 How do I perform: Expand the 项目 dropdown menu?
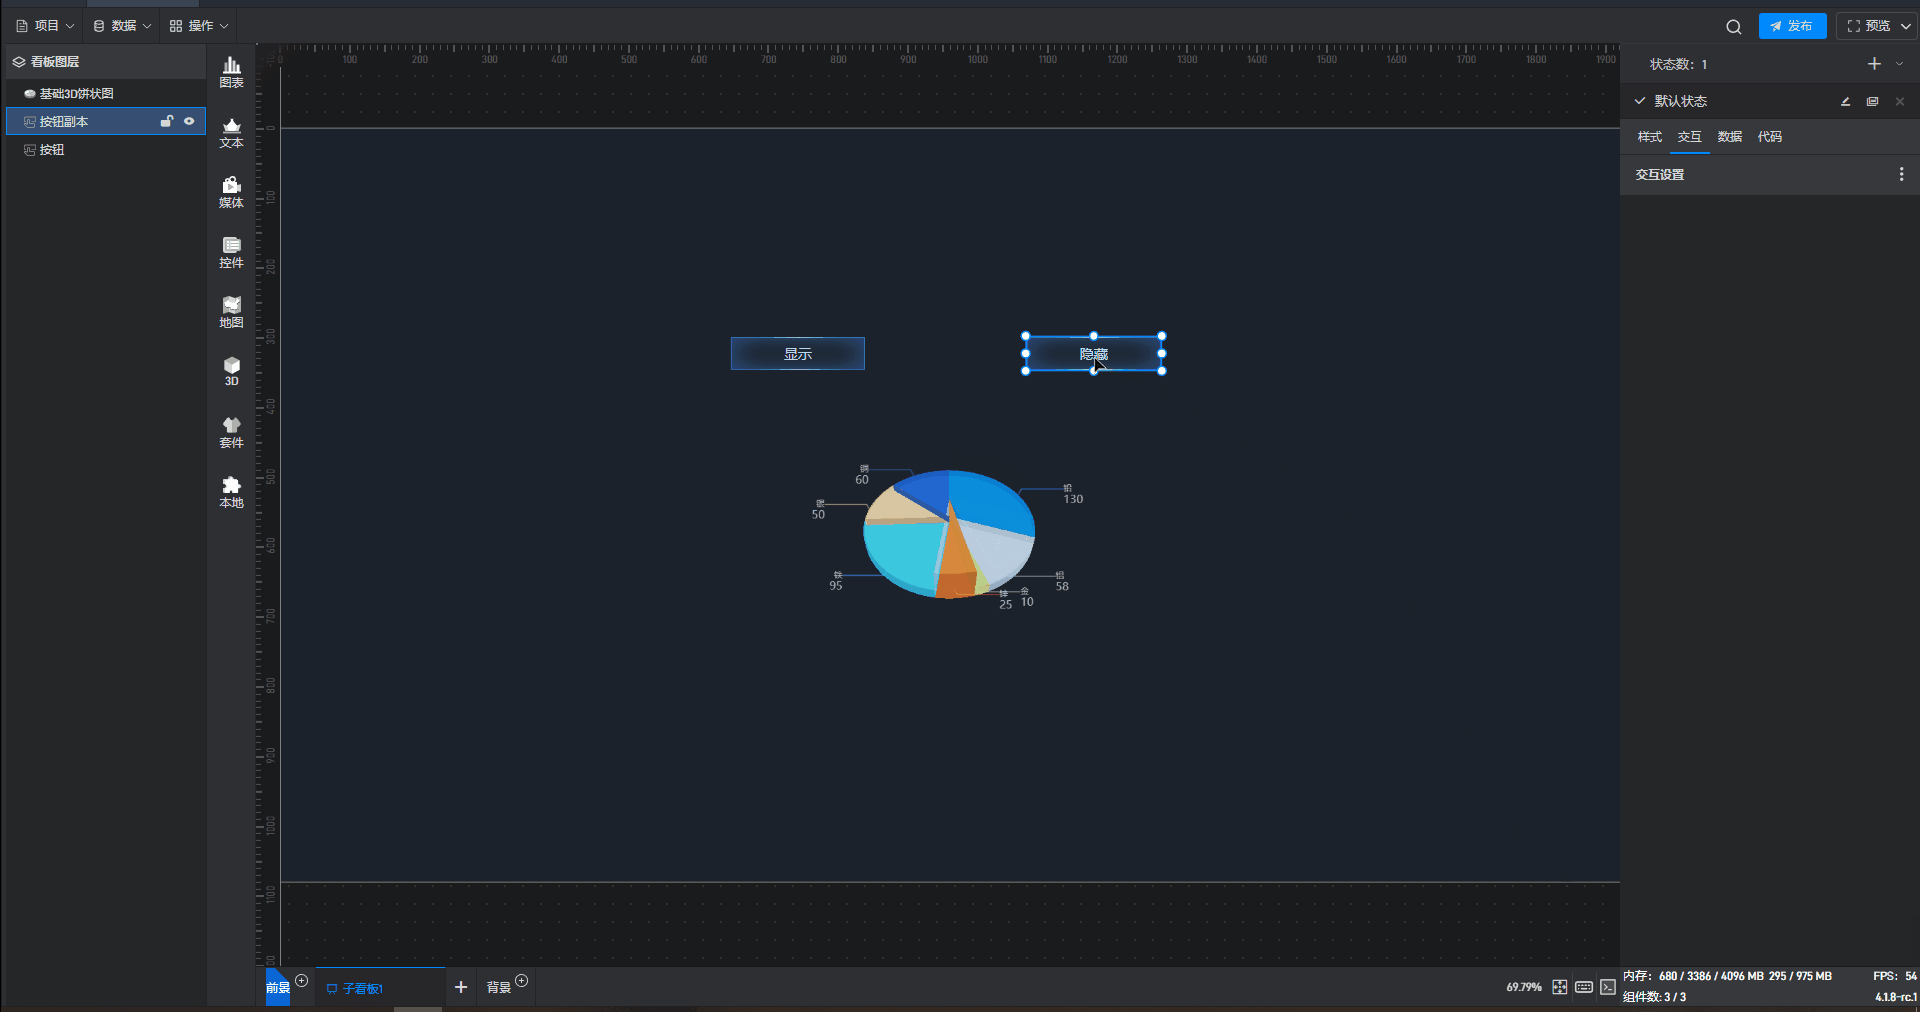pos(45,26)
